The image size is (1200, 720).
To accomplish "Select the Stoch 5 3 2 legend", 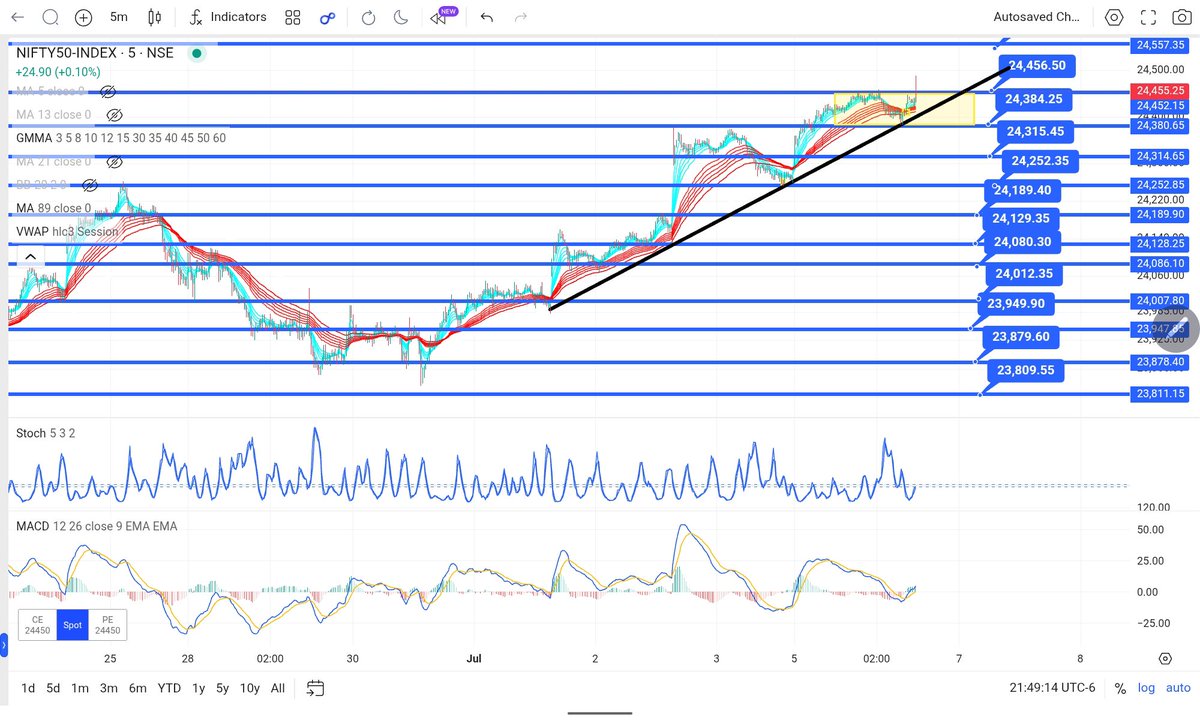I will [x=45, y=433].
